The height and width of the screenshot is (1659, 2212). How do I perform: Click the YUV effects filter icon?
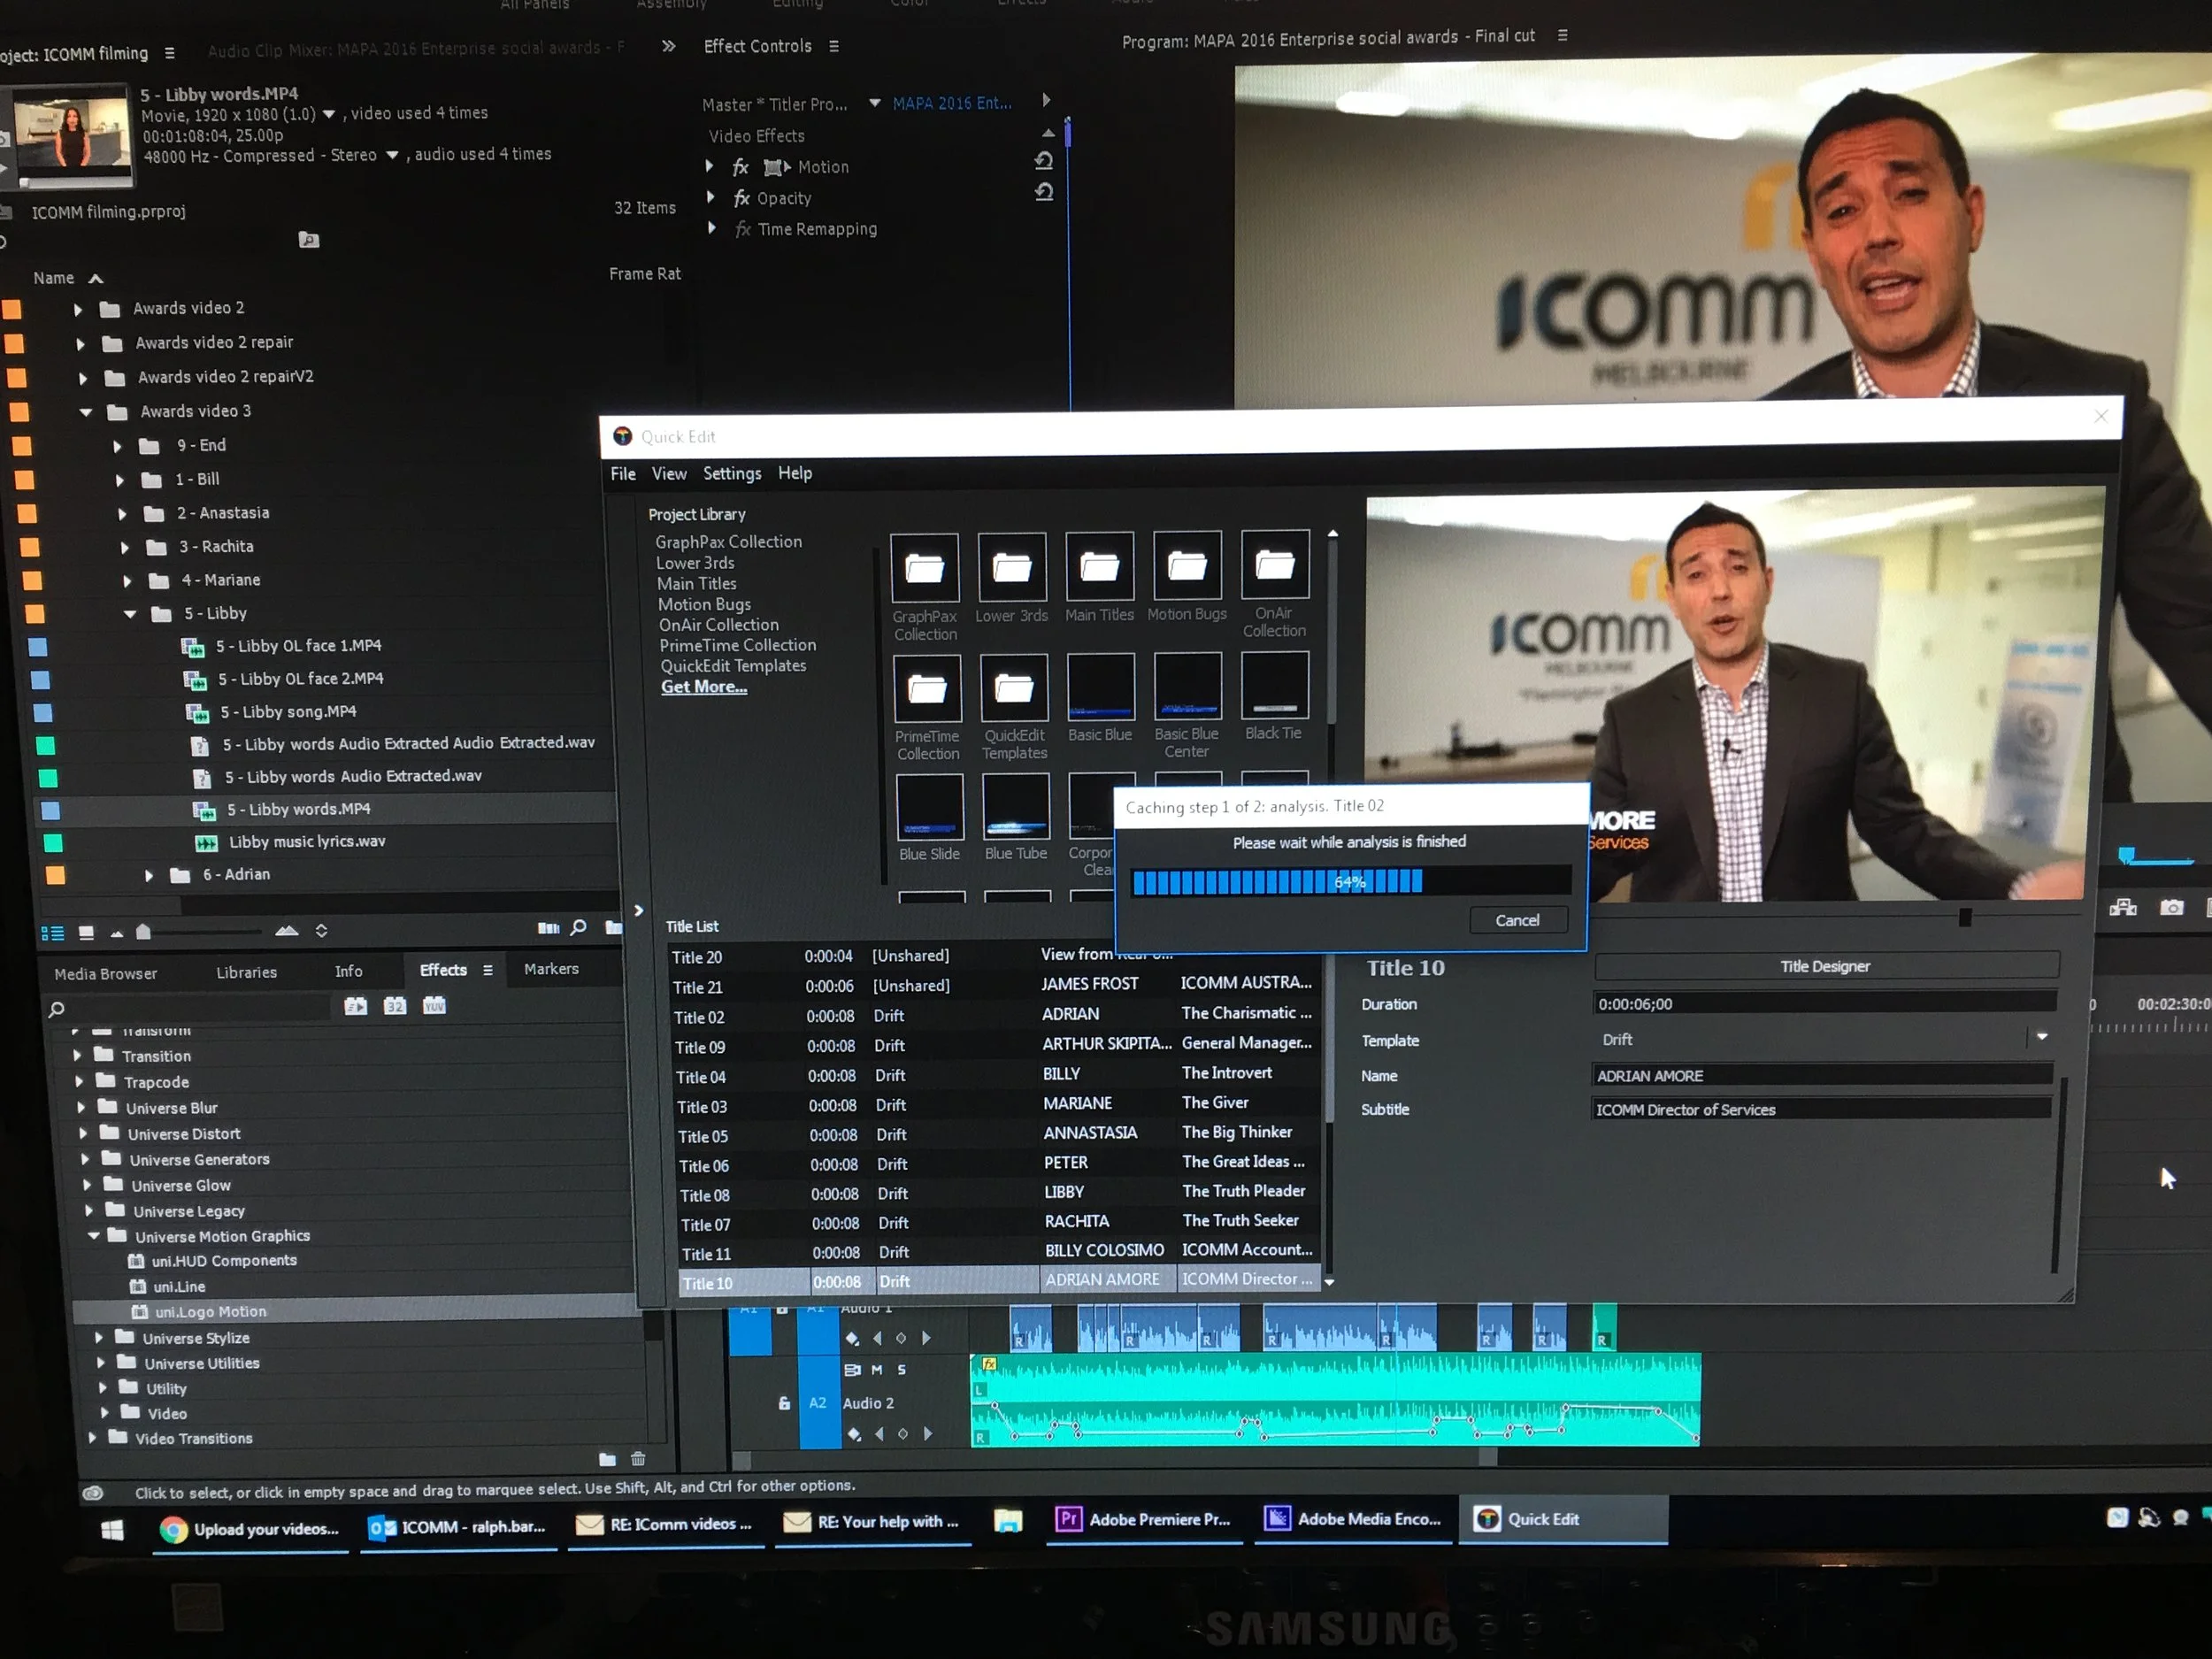pyautogui.click(x=434, y=1006)
